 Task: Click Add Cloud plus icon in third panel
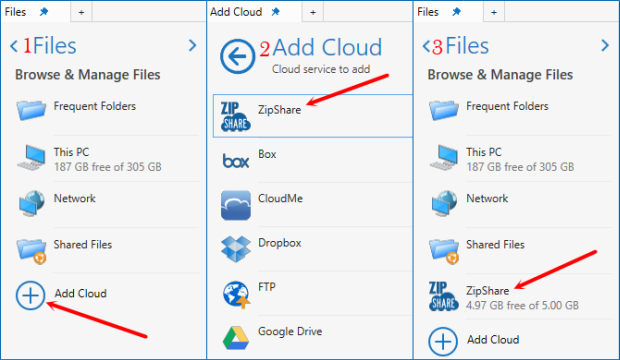[x=443, y=342]
